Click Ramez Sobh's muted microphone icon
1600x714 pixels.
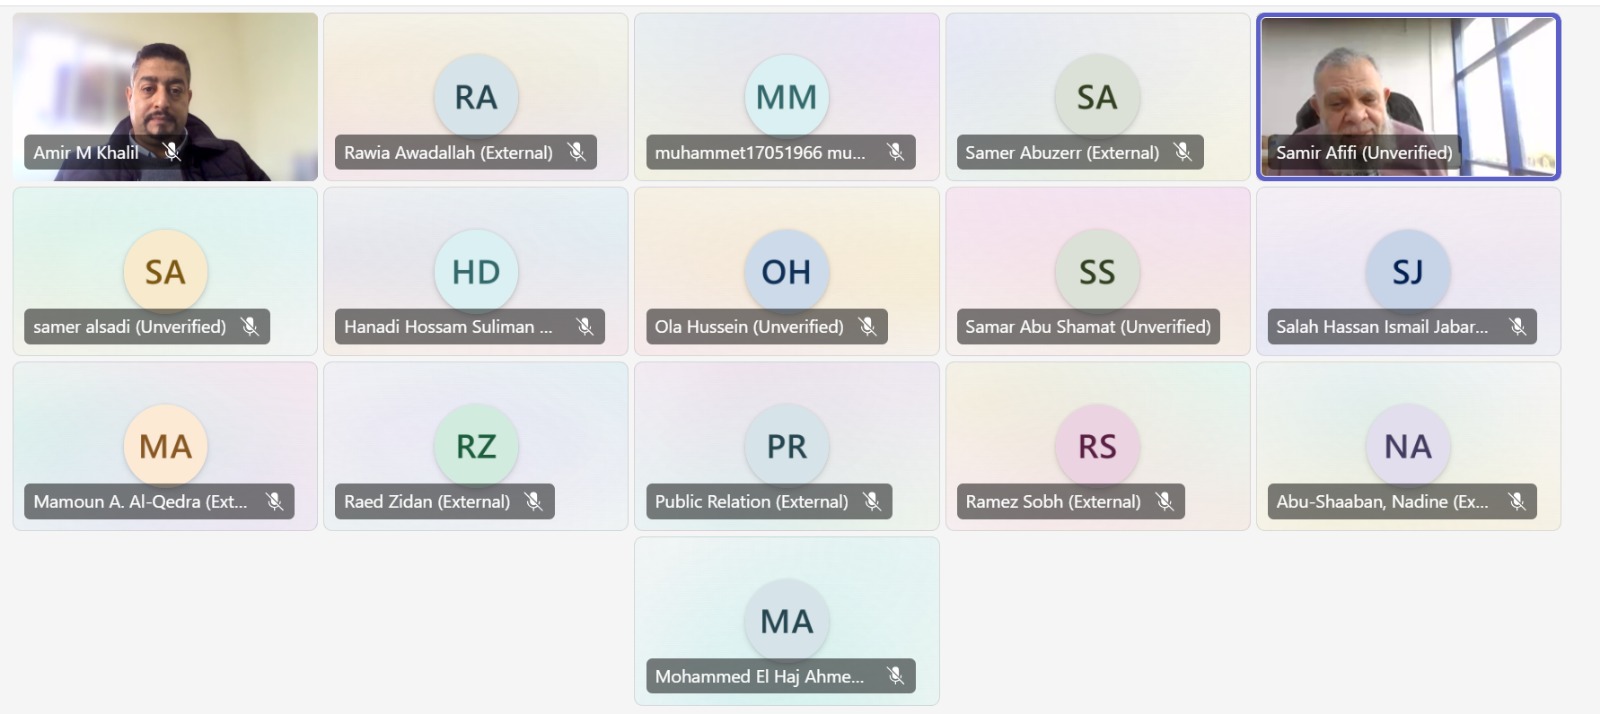pyautogui.click(x=1165, y=501)
